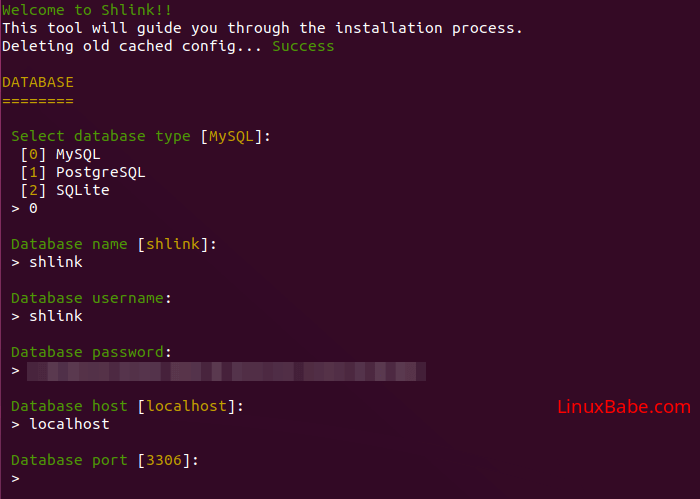Click the shlink value under Database username
This screenshot has width=700, height=499.
point(56,317)
